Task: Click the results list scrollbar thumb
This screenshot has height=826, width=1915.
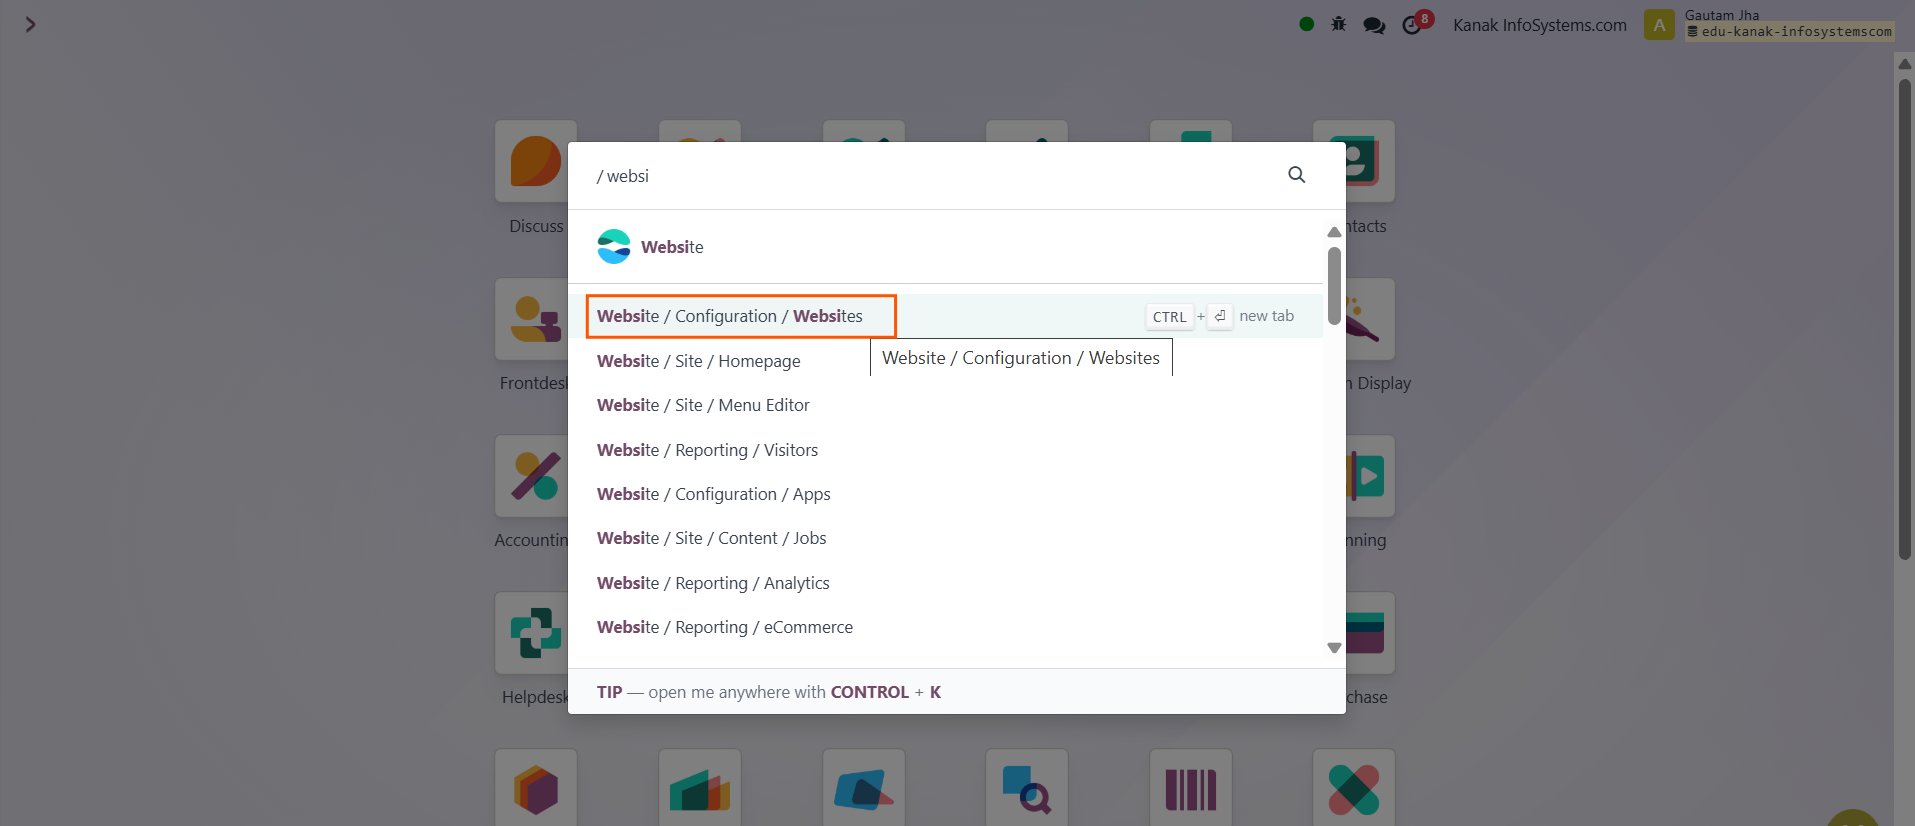Action: [x=1334, y=285]
